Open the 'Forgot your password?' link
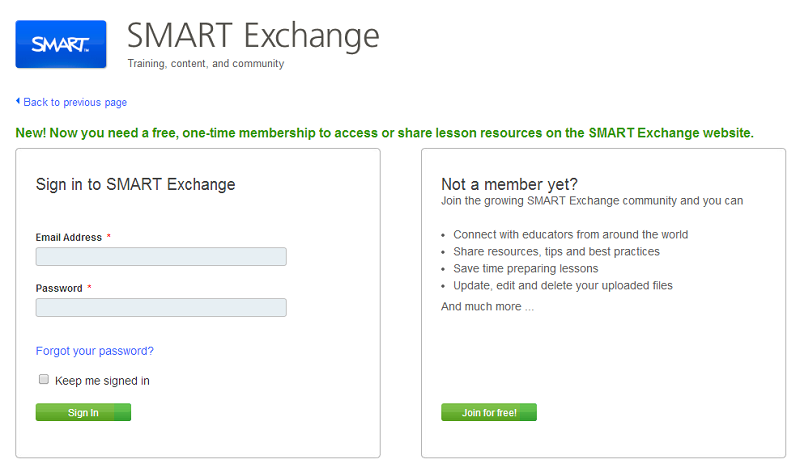 tap(95, 351)
